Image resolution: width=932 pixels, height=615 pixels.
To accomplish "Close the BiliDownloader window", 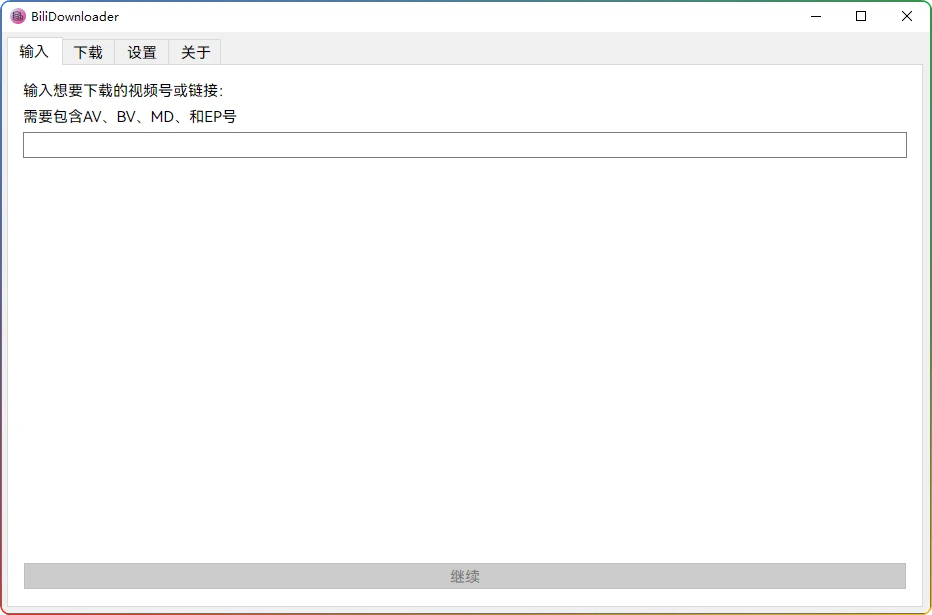I will [907, 16].
